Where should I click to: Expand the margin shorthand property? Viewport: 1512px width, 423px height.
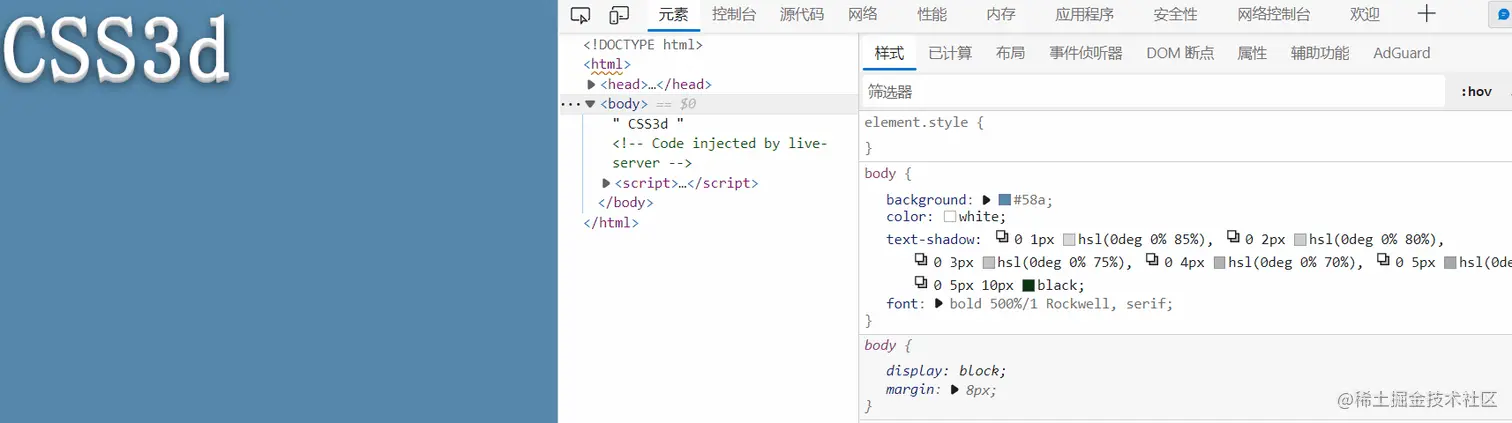955,390
